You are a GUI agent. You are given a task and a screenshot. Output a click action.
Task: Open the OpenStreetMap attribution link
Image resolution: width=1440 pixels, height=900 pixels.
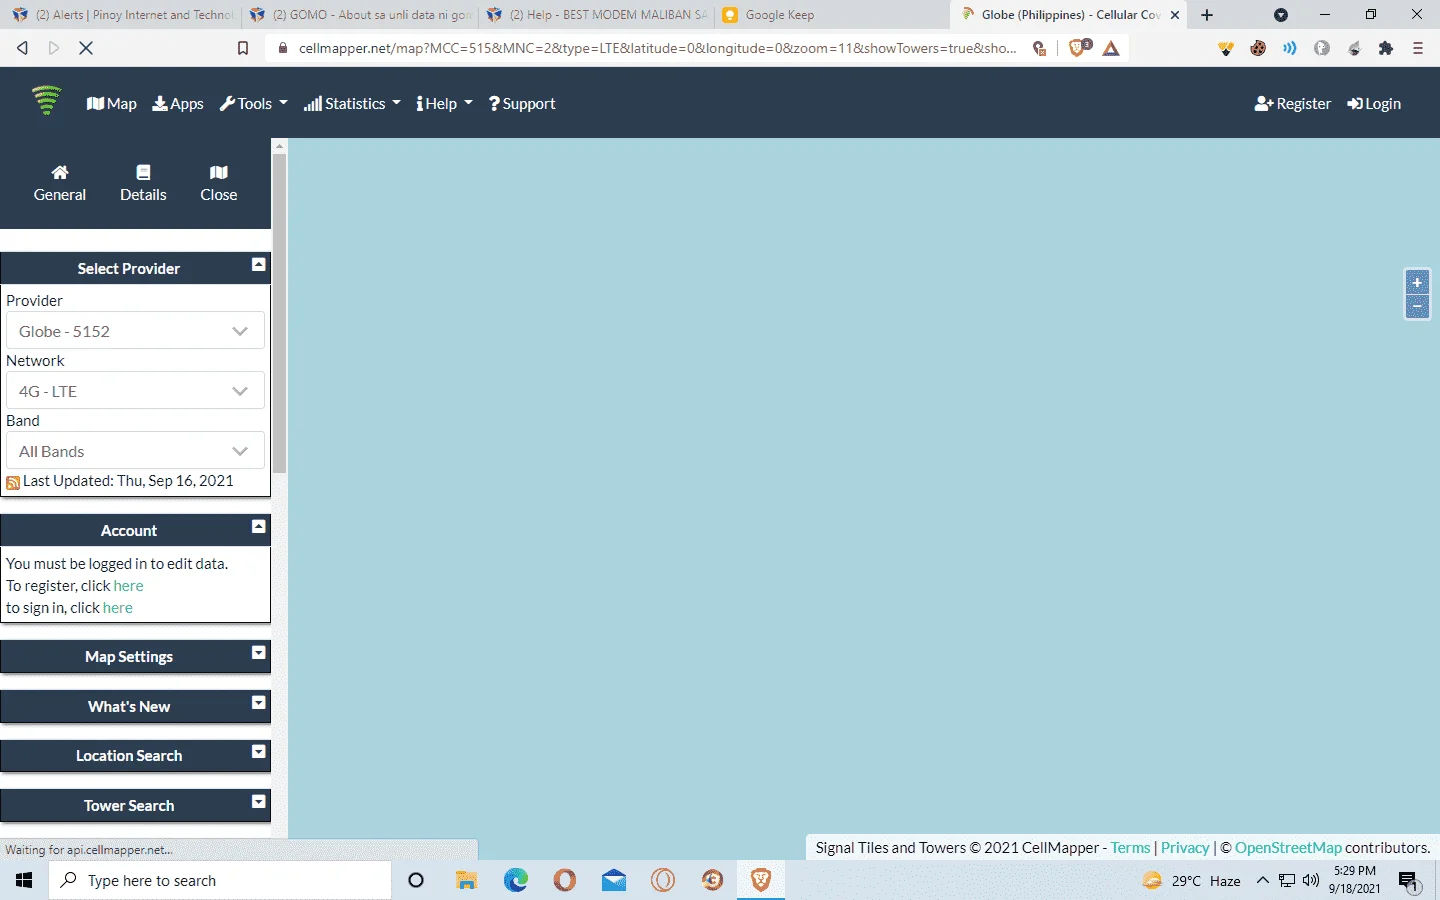(1288, 848)
